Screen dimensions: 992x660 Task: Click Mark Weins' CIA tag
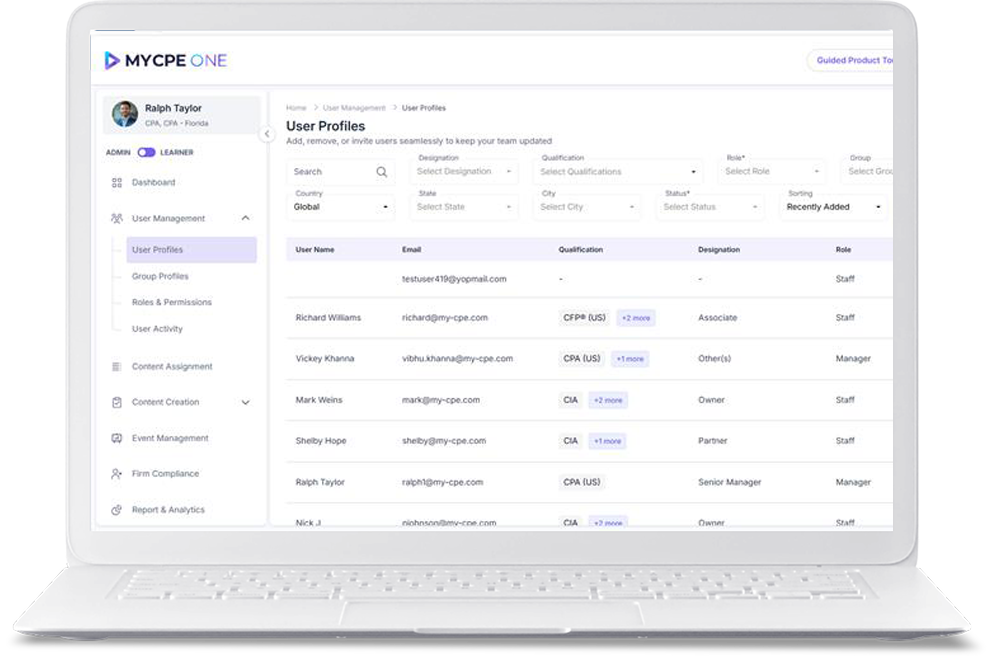[570, 400]
